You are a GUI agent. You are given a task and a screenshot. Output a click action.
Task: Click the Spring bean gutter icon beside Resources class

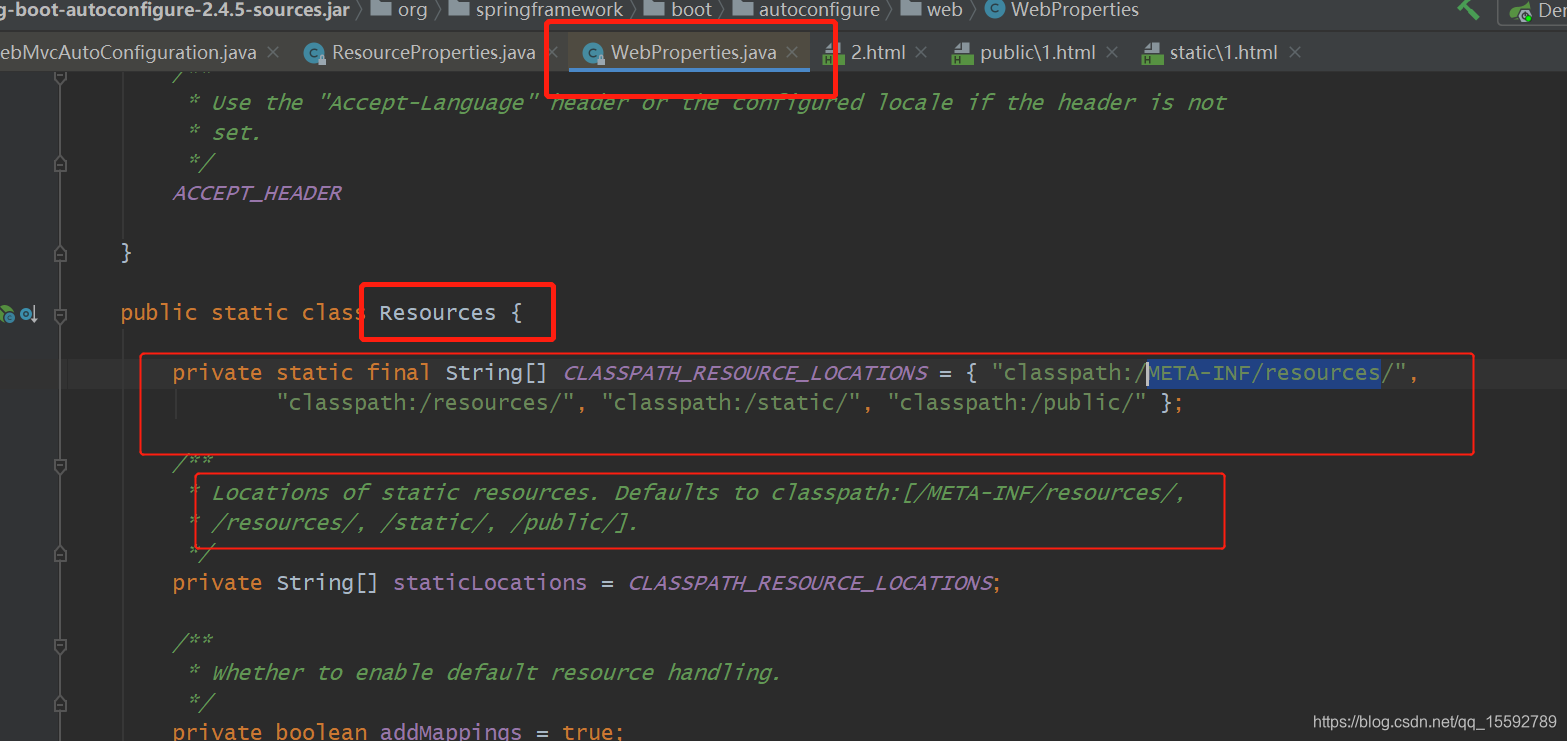click(x=7, y=315)
